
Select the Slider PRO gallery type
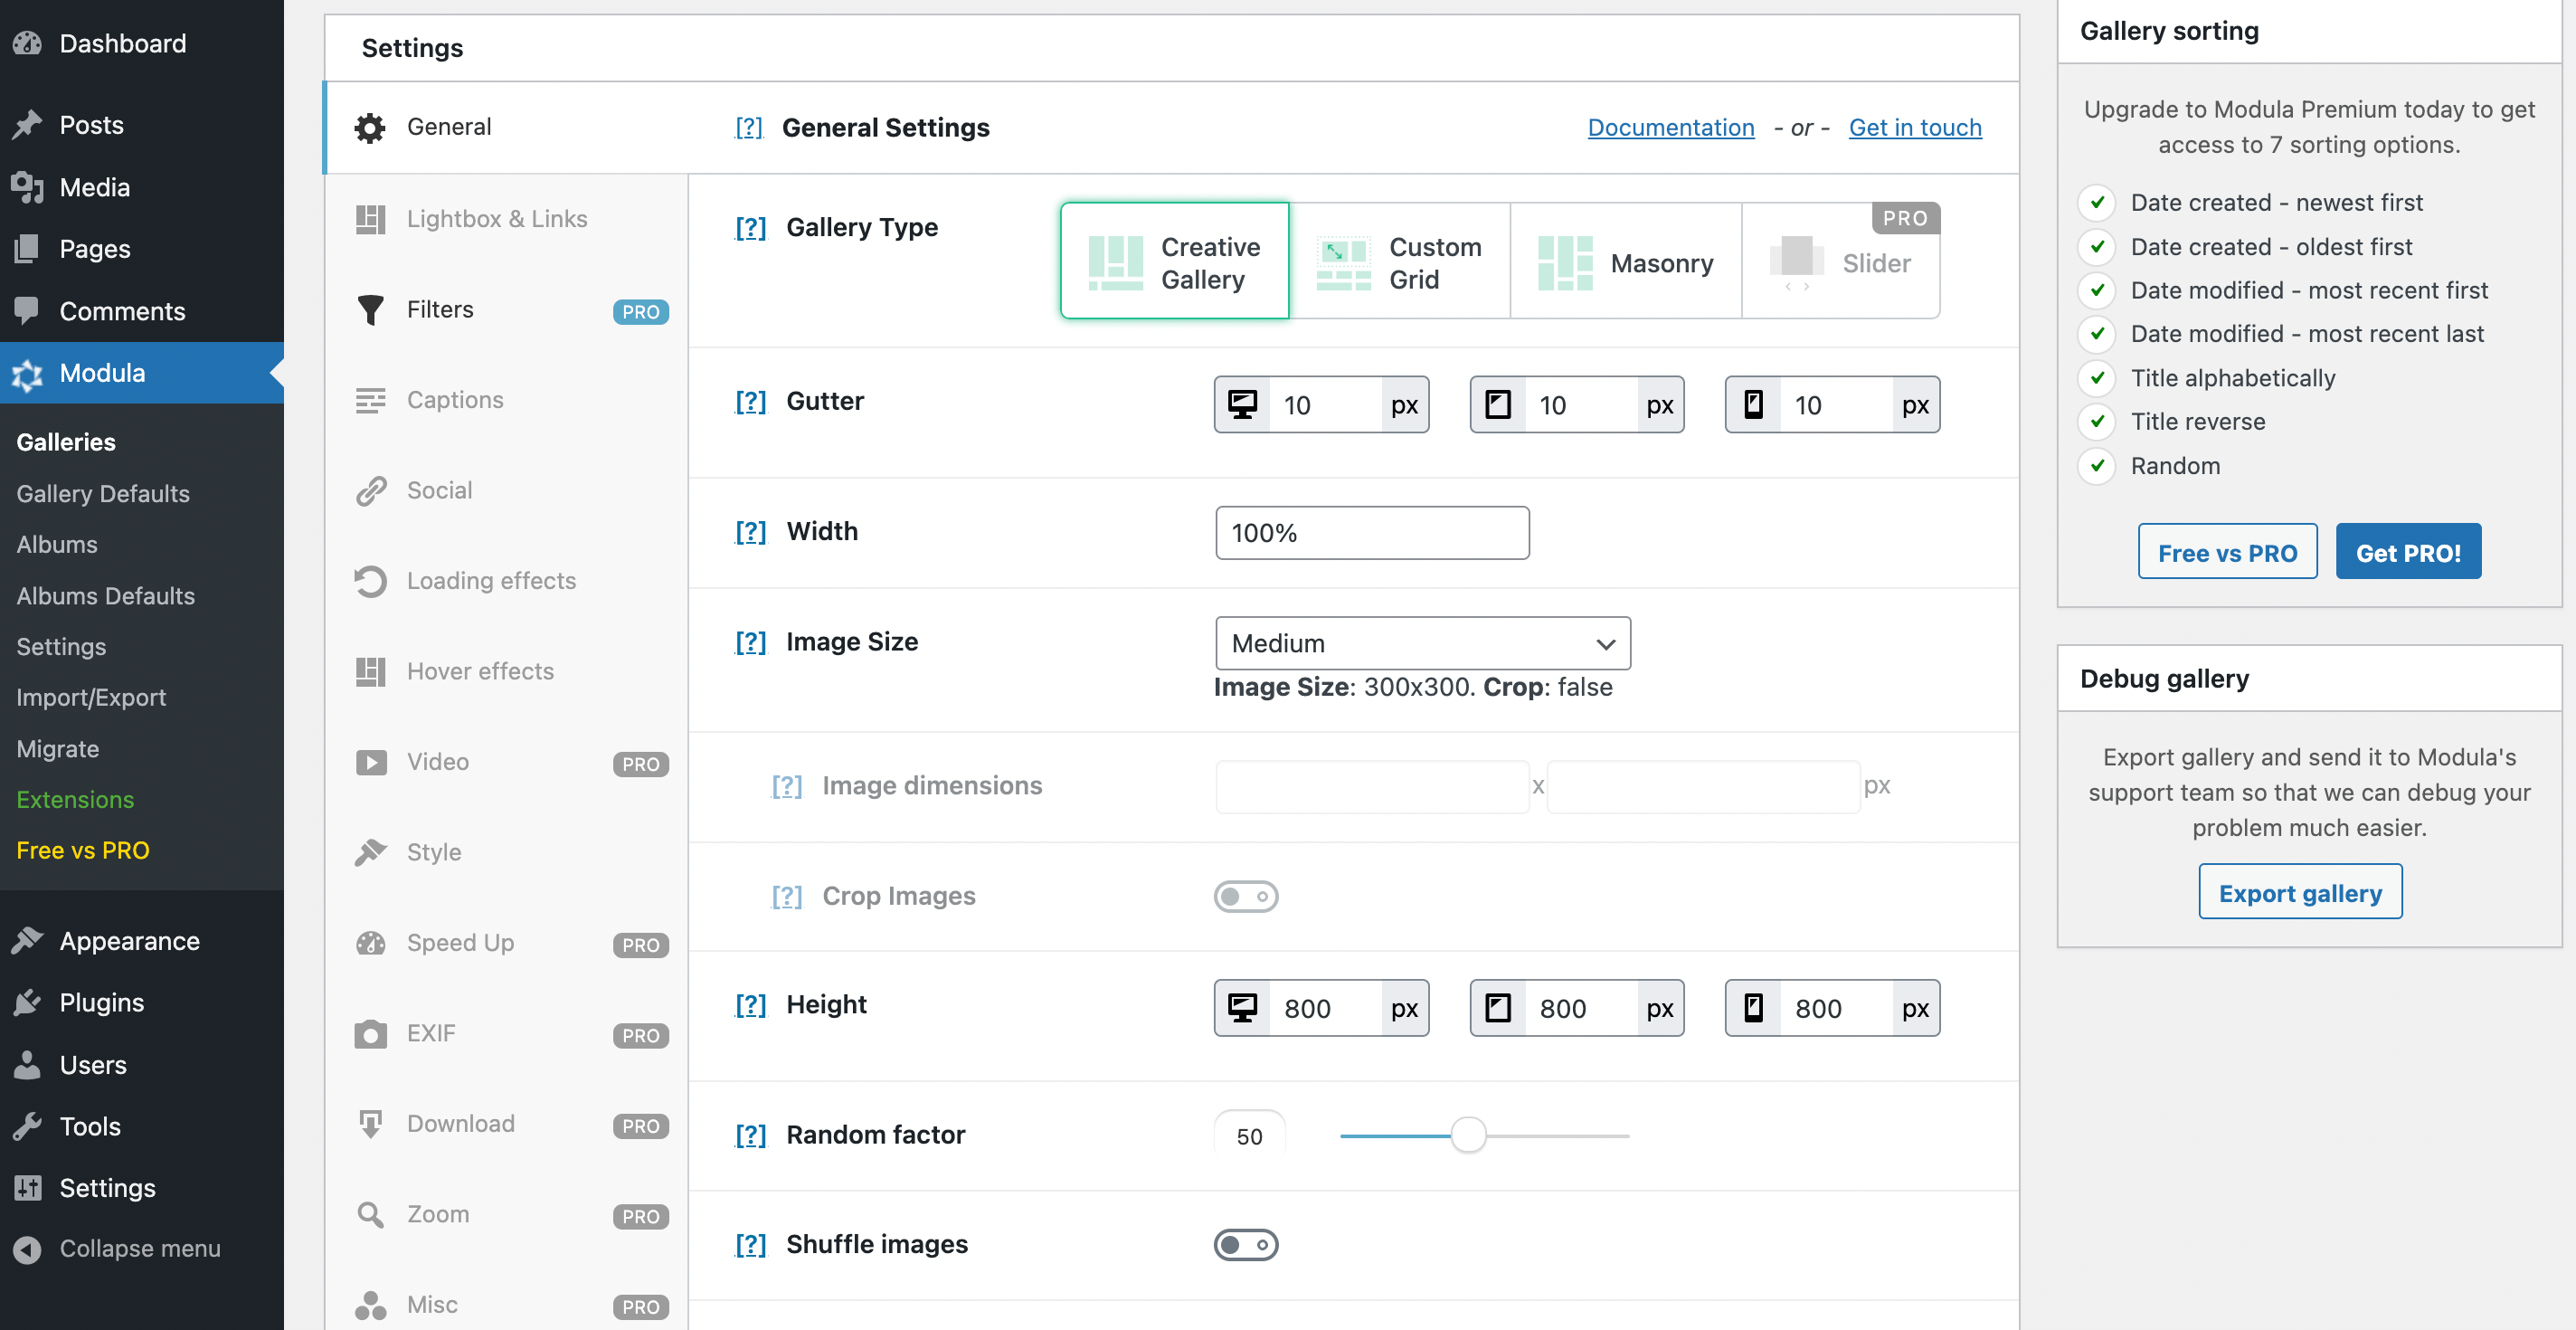click(x=1843, y=262)
